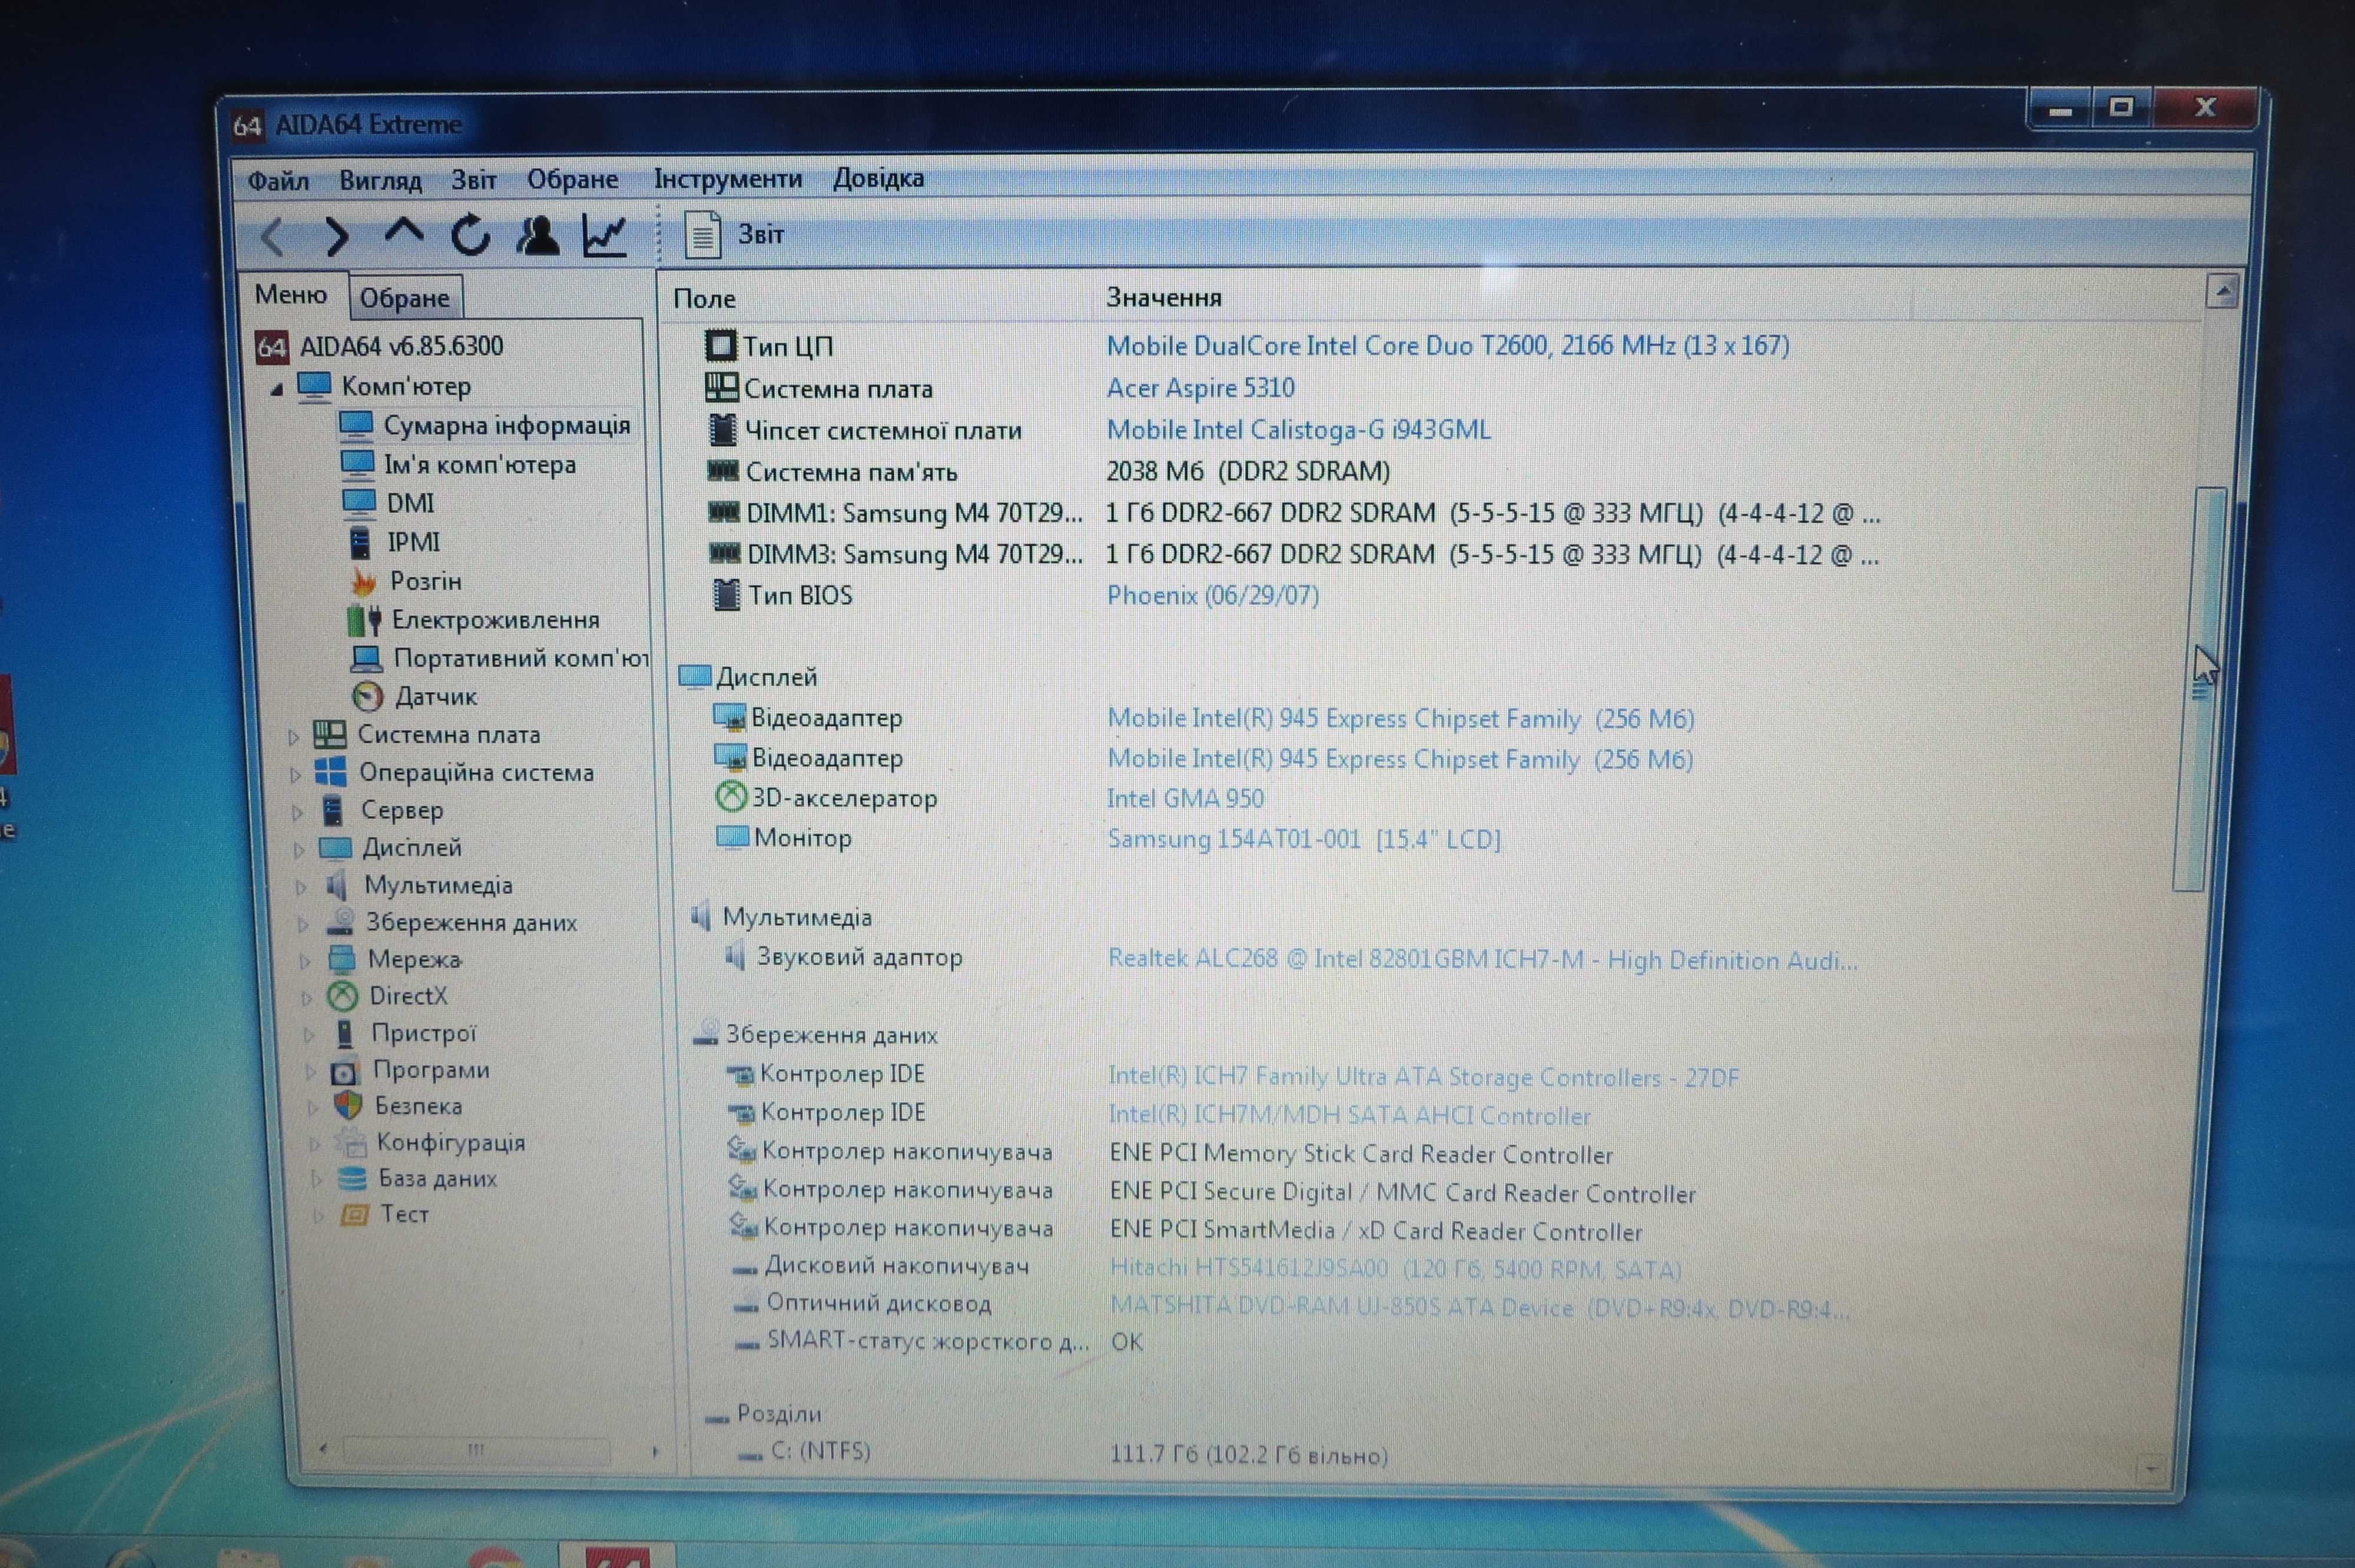
Task: Open the Вигляд menu
Action: tap(380, 181)
